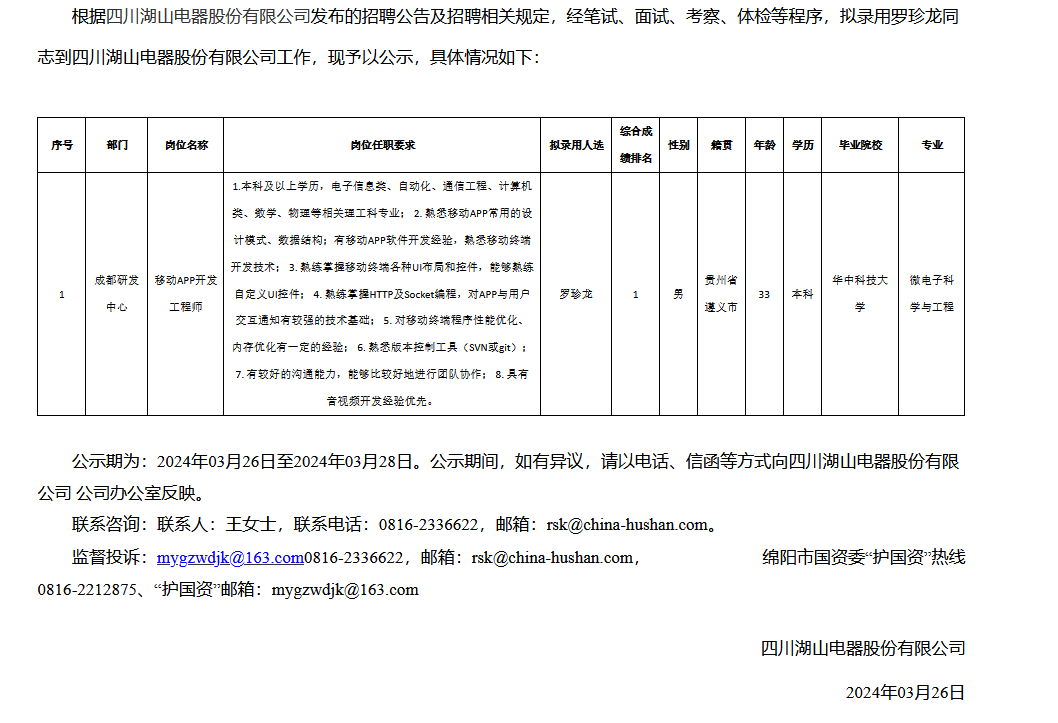
Task: Select the 微电子科学与工程 major cell
Action: point(931,294)
